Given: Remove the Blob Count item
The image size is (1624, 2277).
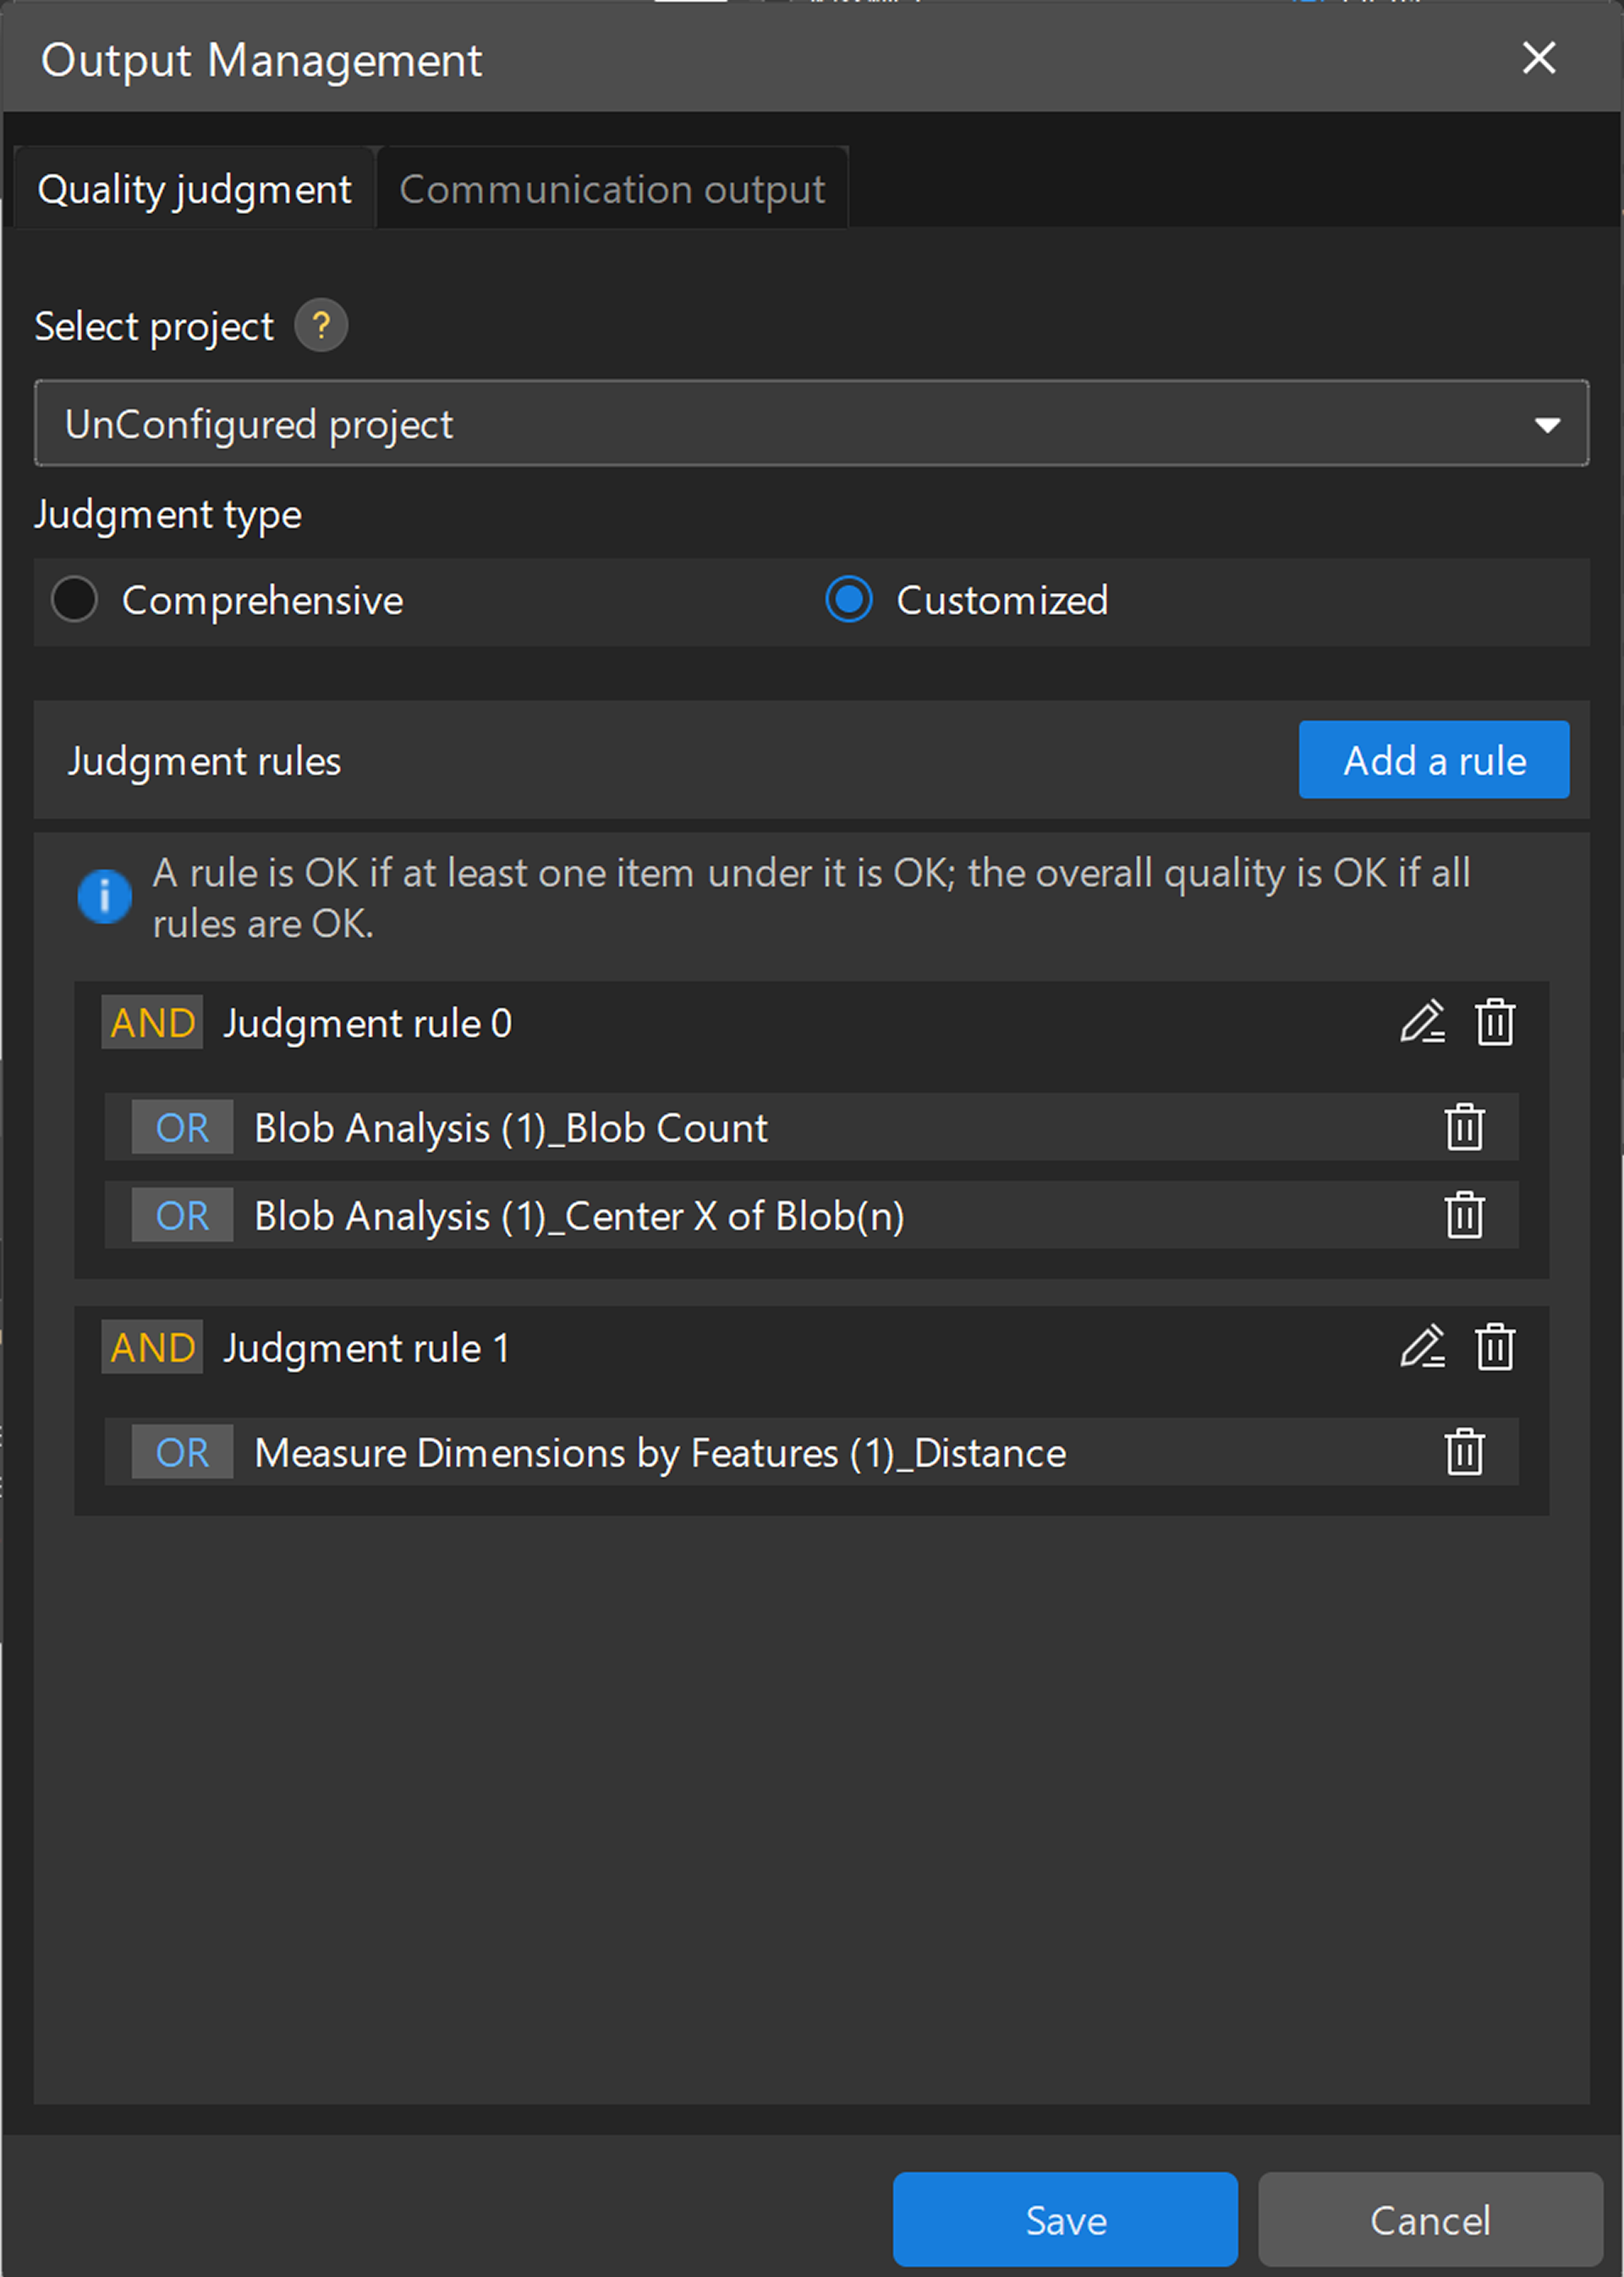Looking at the screenshot, I should tap(1463, 1128).
